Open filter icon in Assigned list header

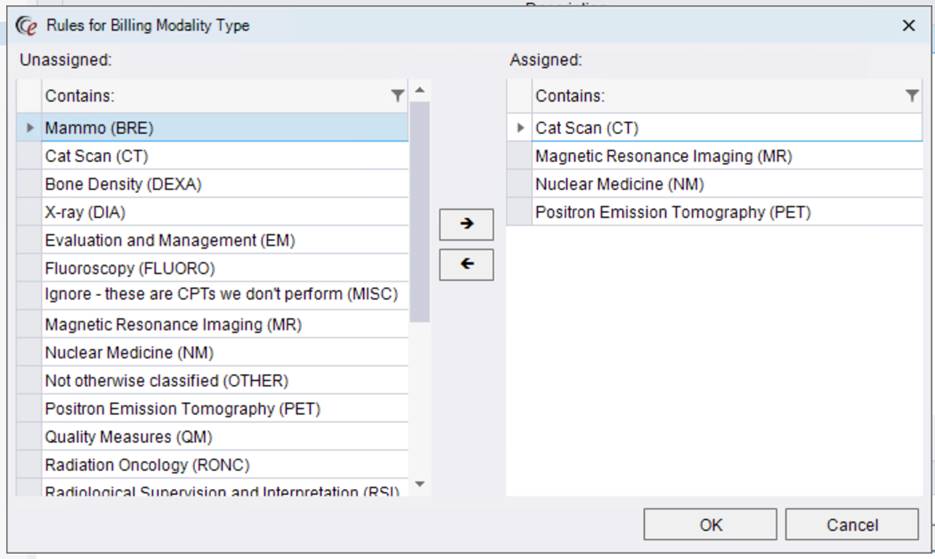(911, 96)
